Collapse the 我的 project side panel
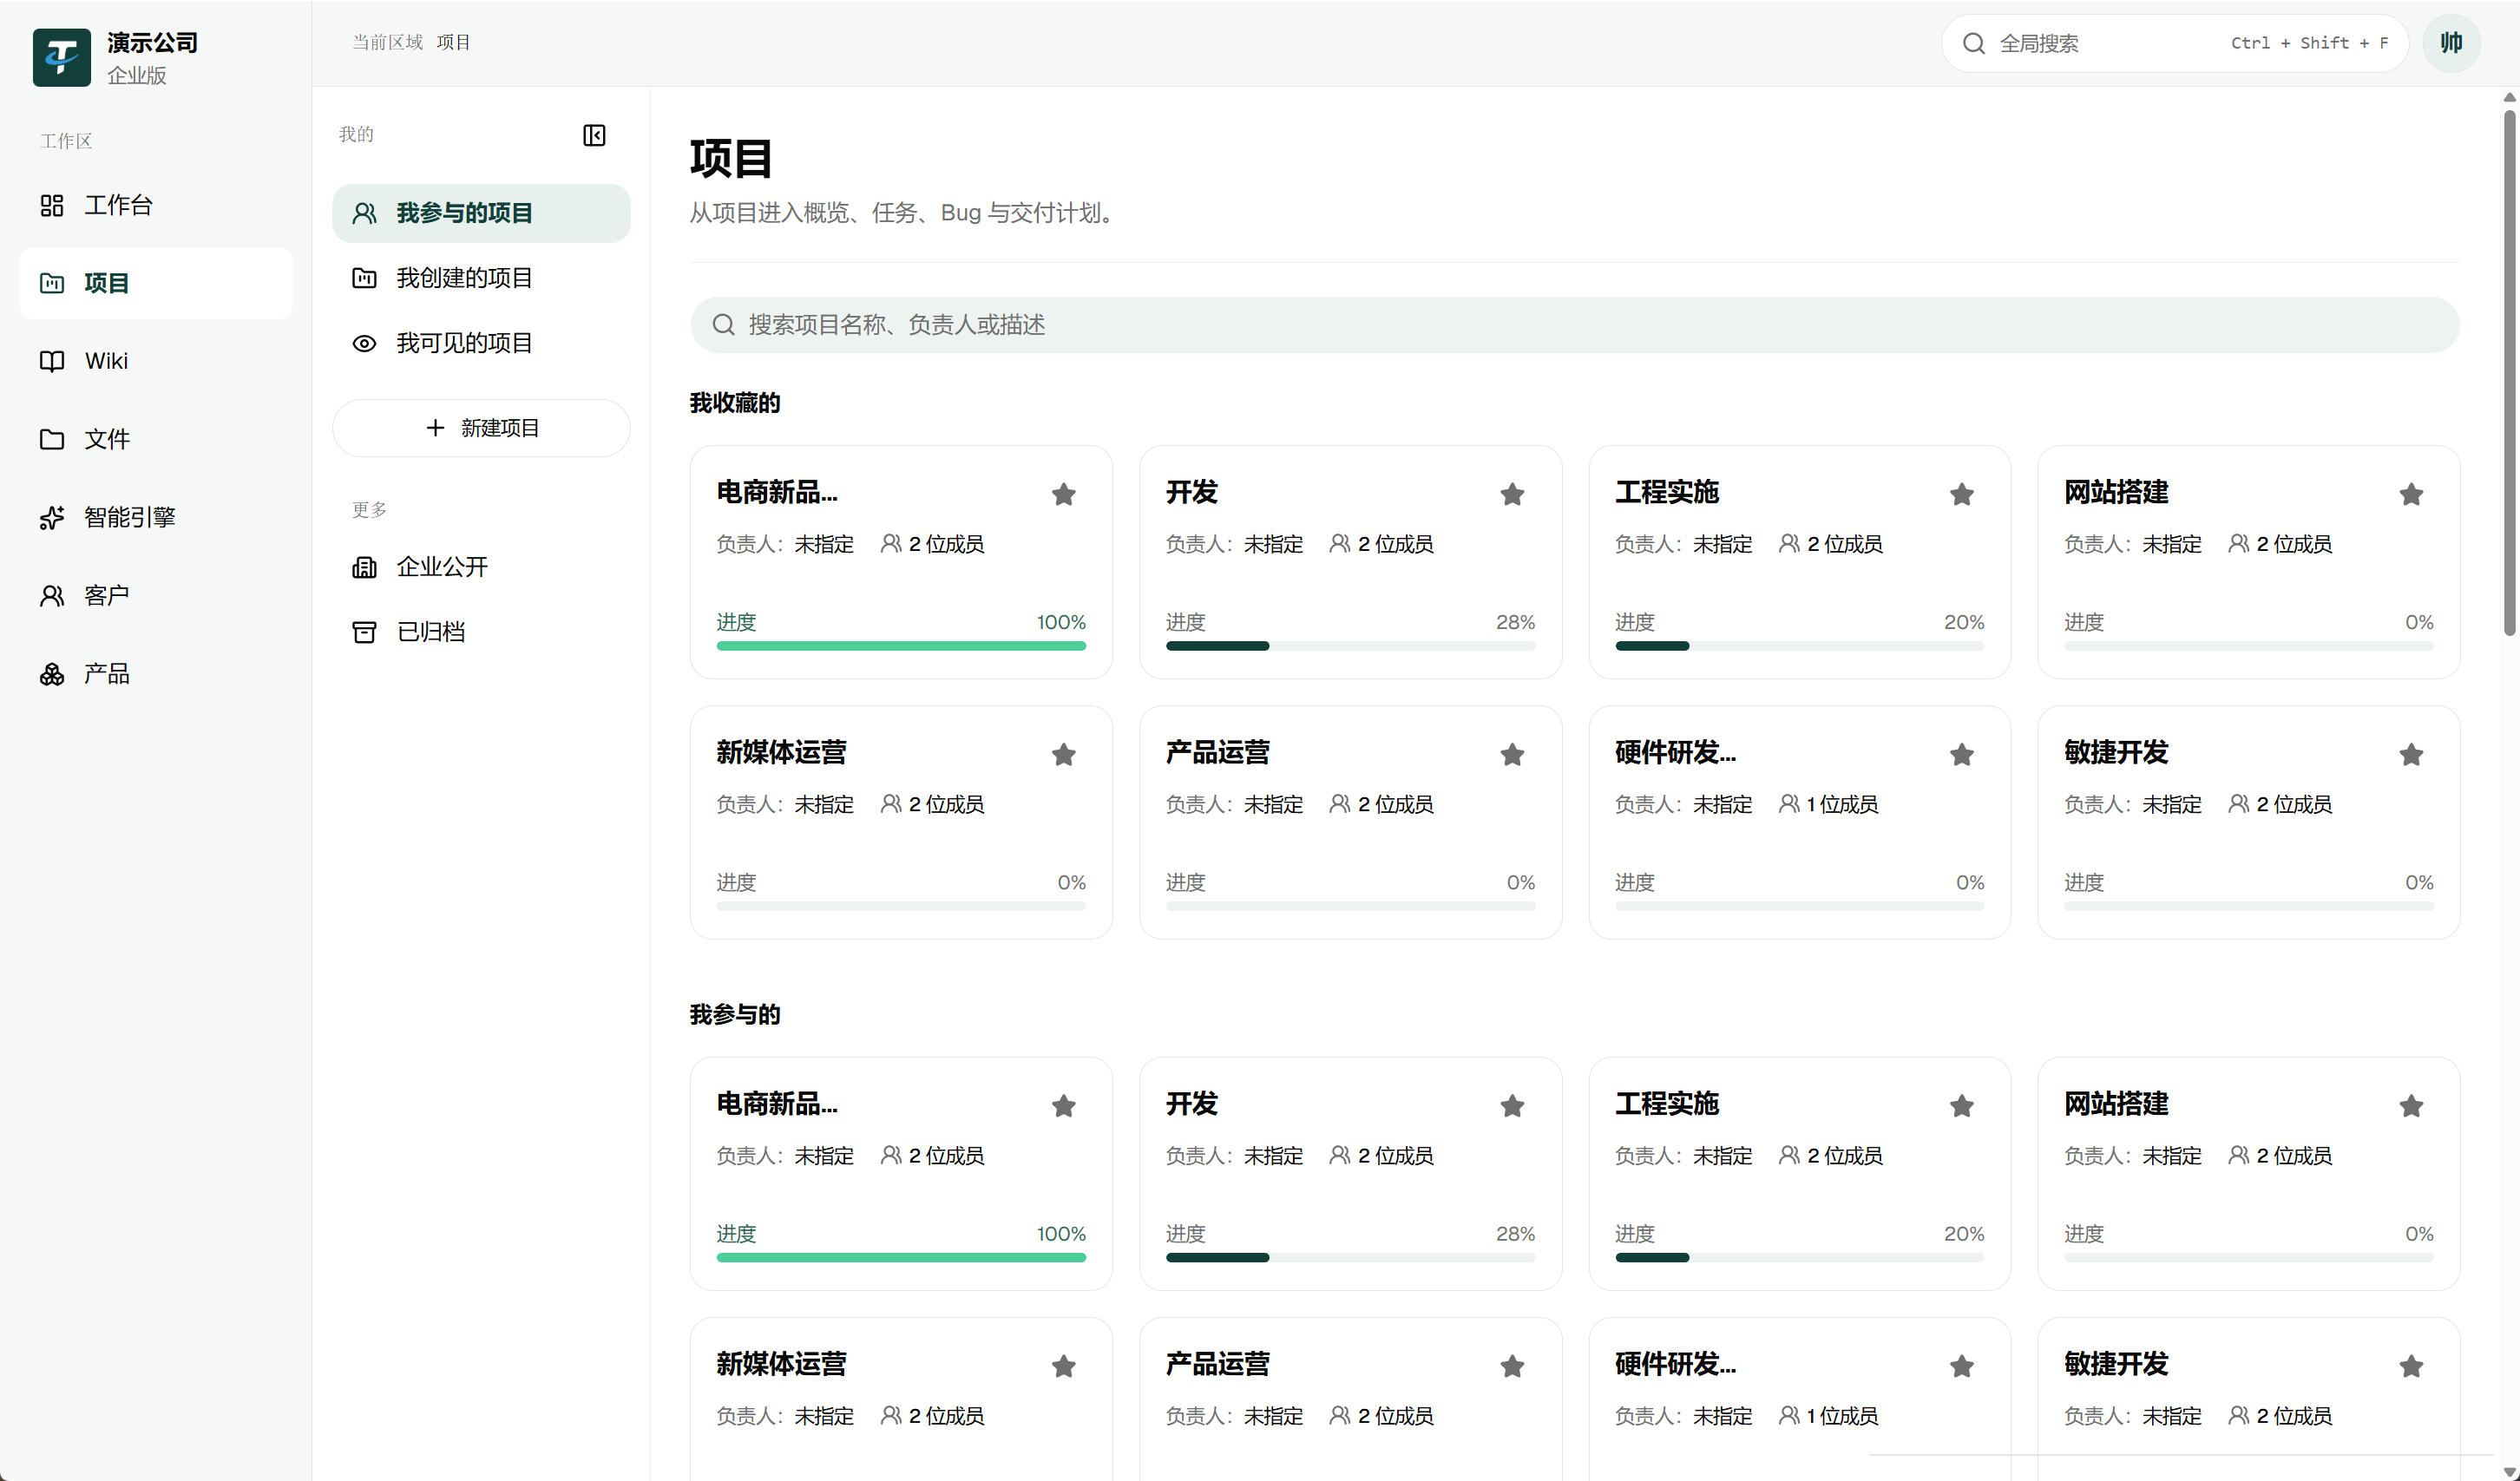The height and width of the screenshot is (1481, 2520). (594, 135)
